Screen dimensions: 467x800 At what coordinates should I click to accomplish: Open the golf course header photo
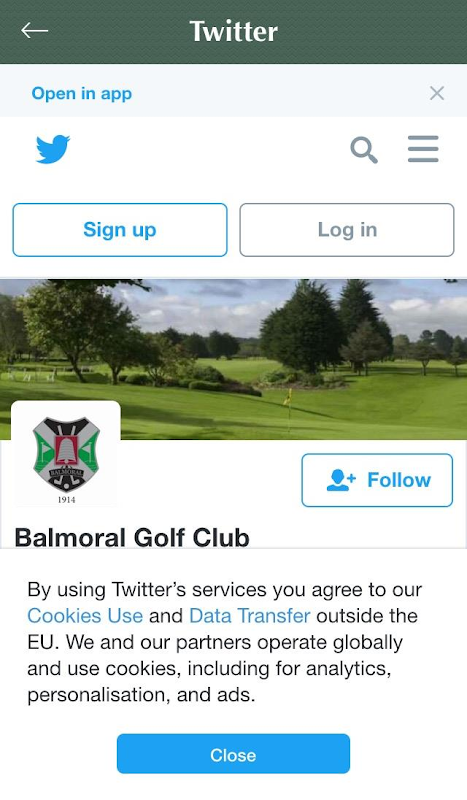pos(233,359)
